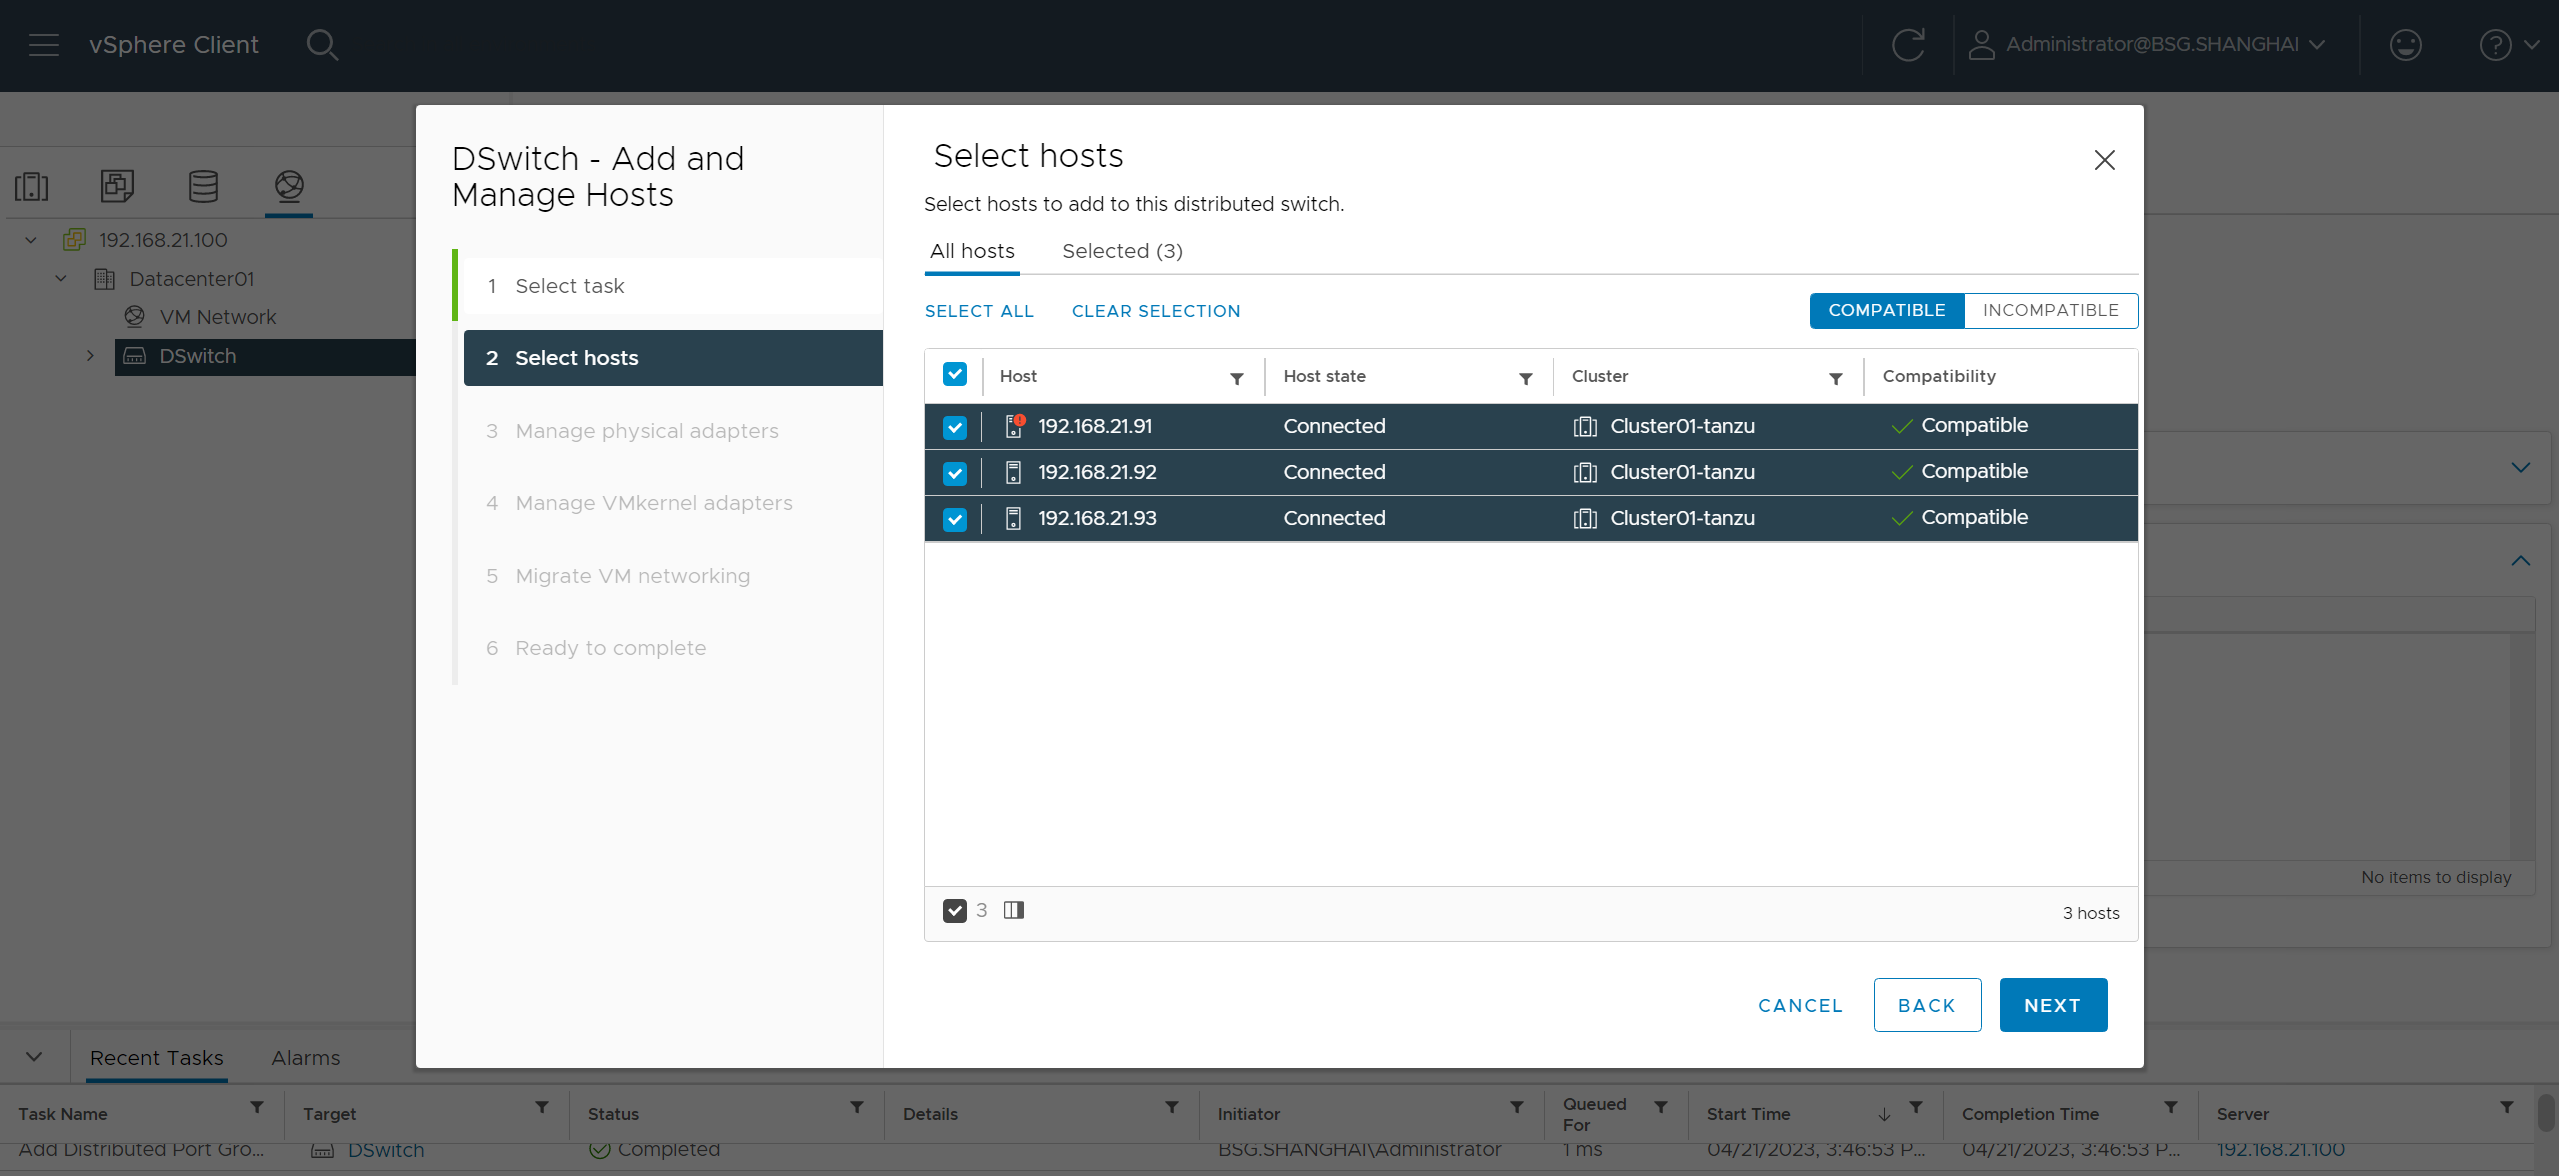Uncheck host 192.168.21.91 checkbox
Screen dimensions: 2559x1176
[955, 427]
